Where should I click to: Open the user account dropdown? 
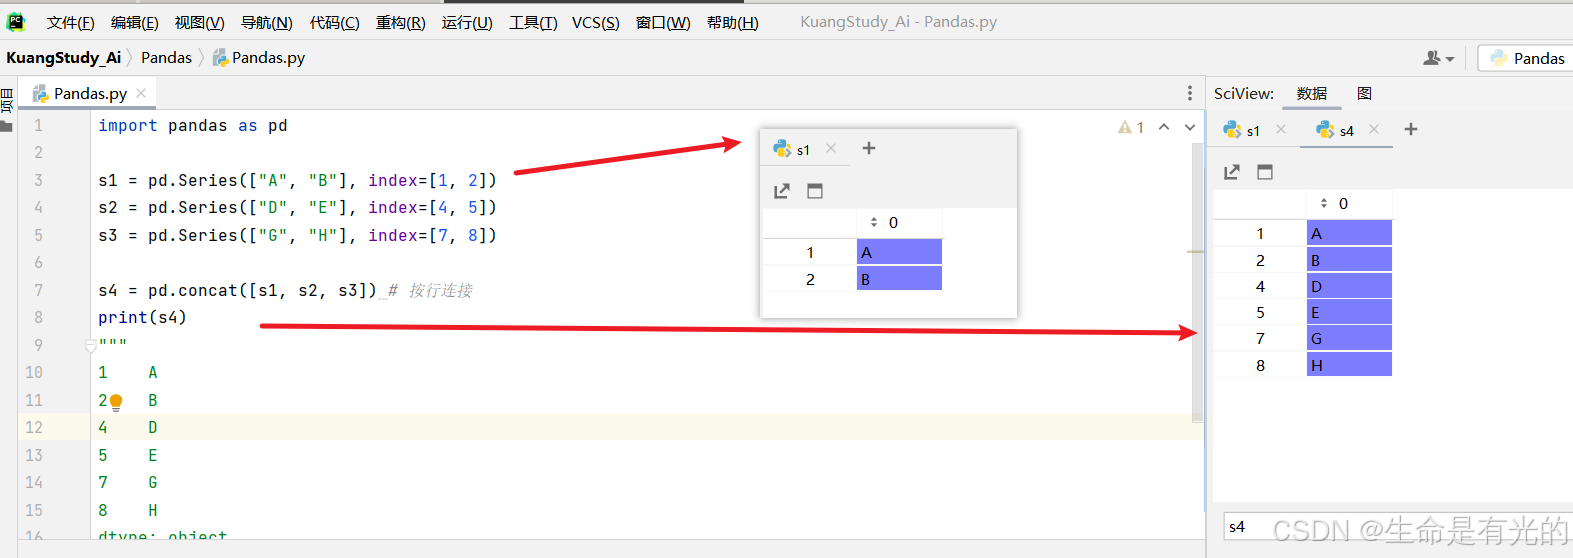[1438, 58]
